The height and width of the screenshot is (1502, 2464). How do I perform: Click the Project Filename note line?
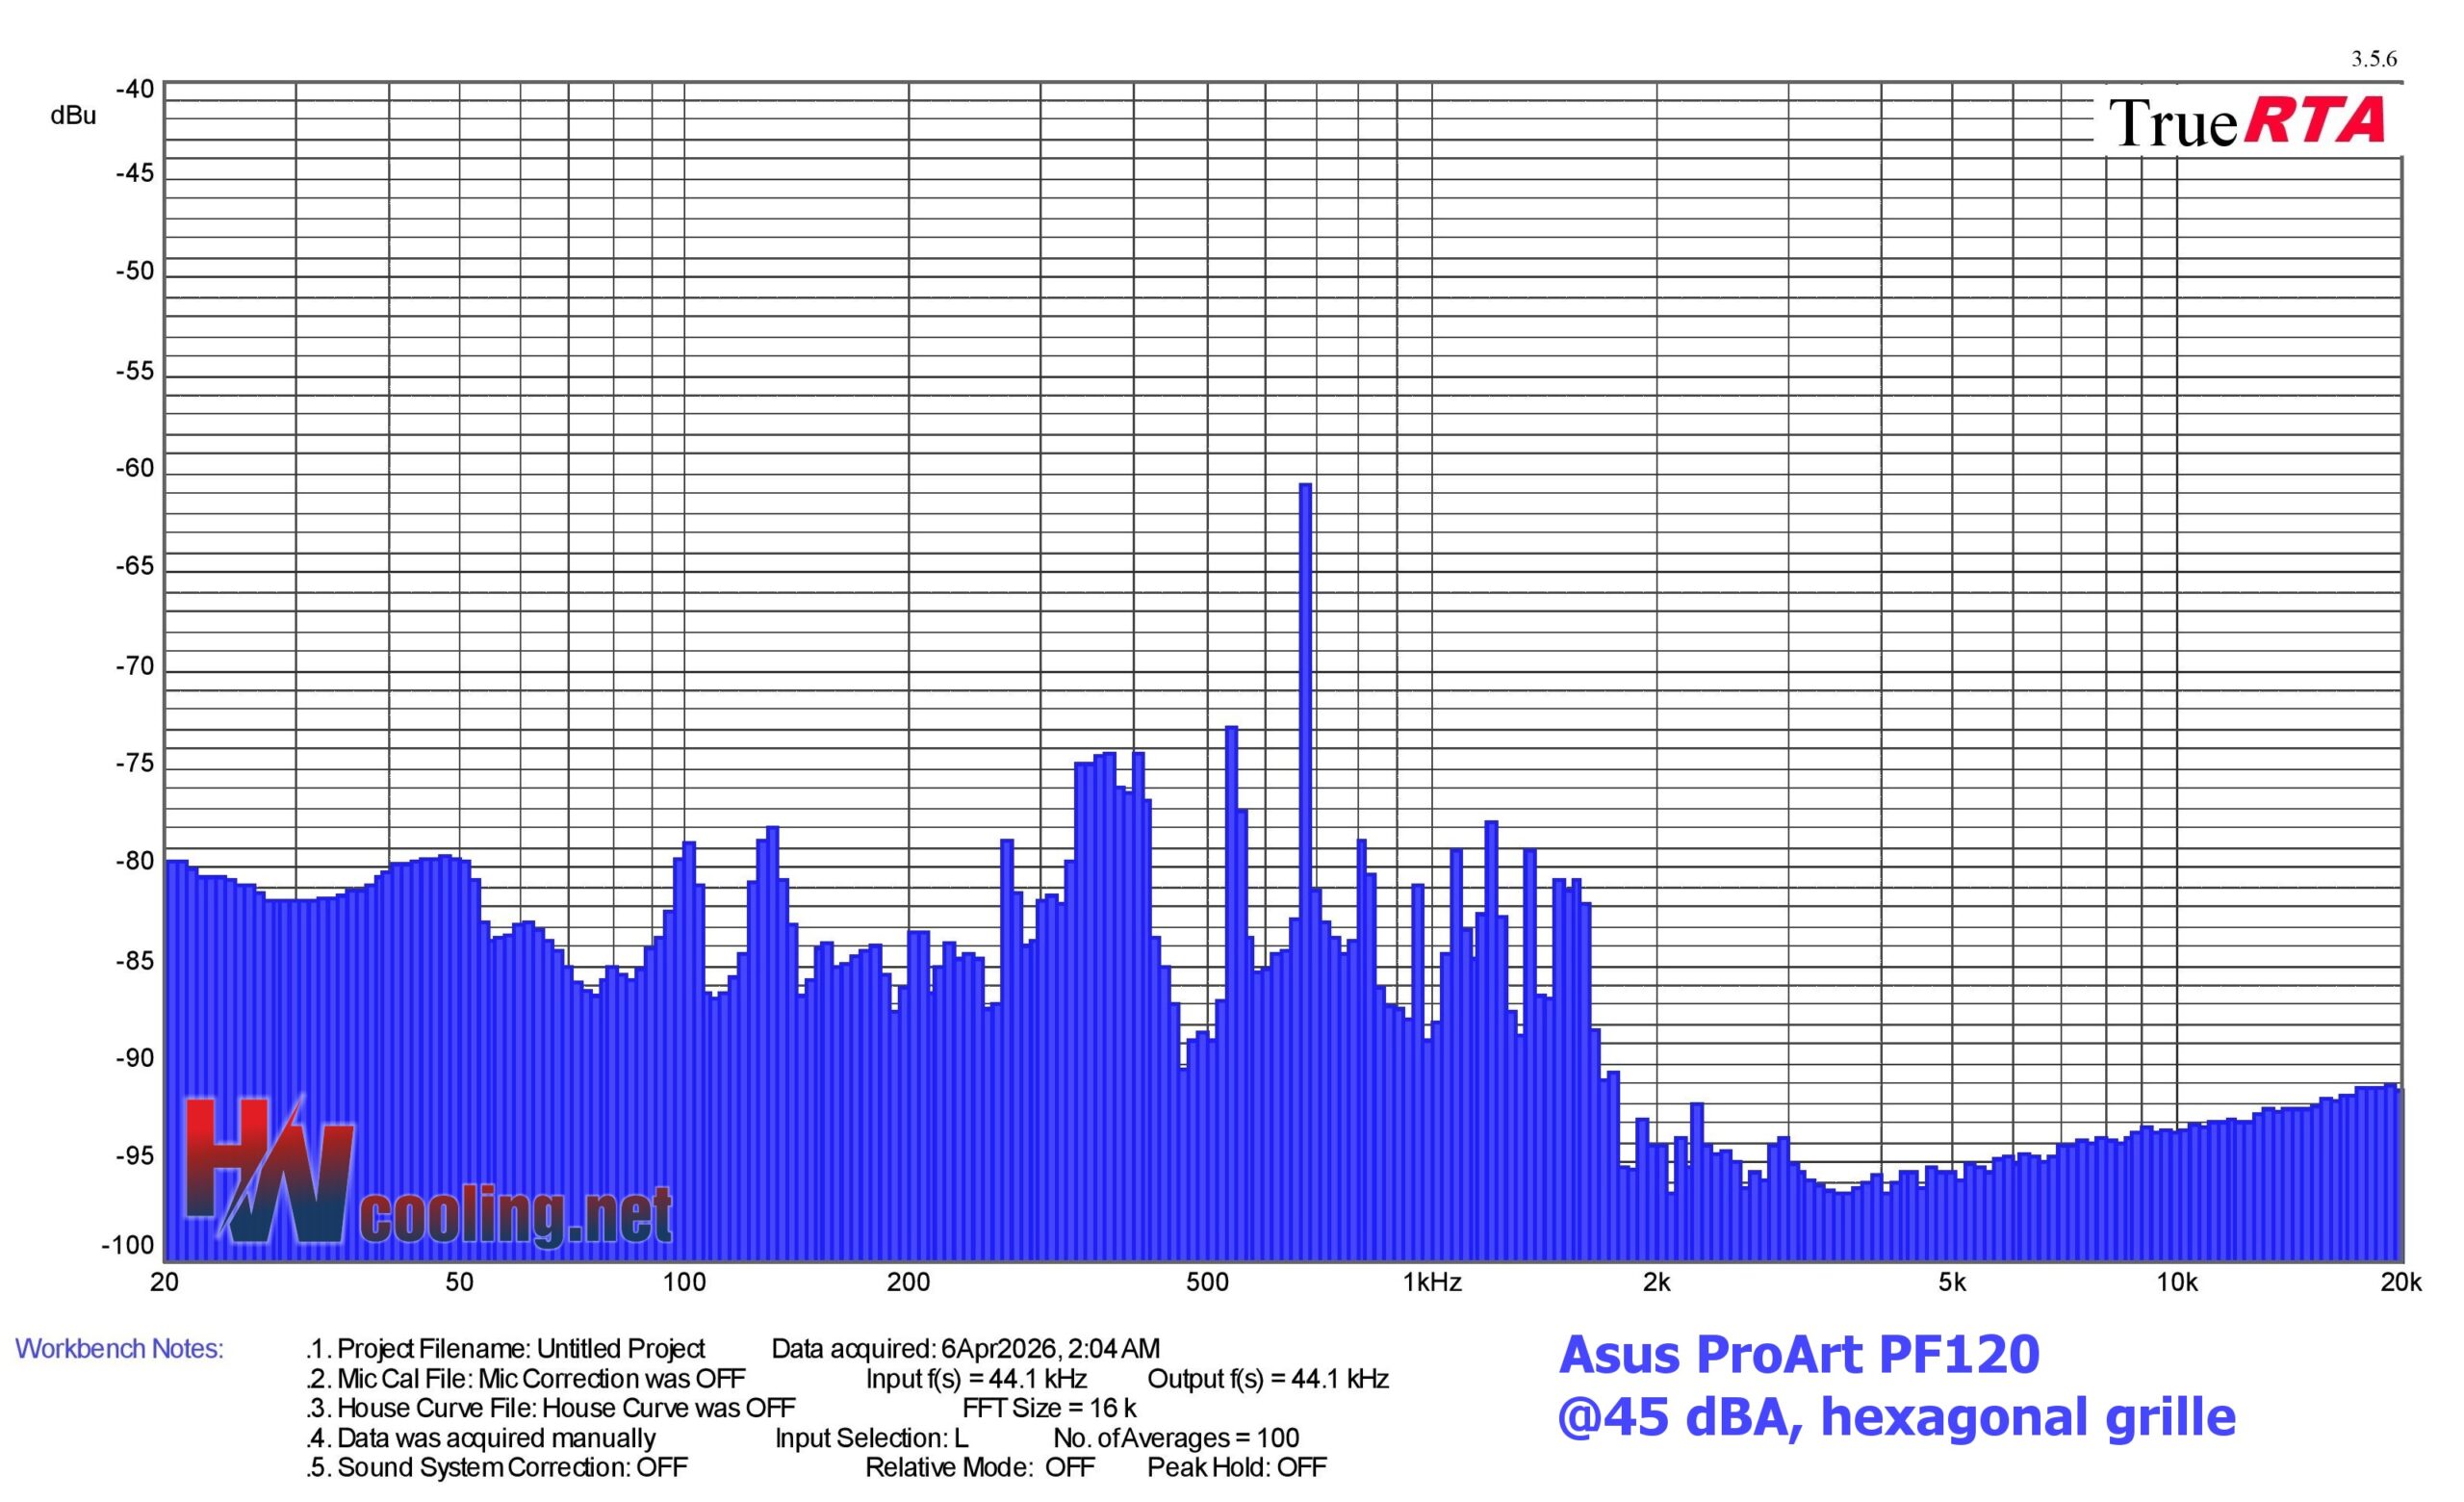pos(506,1349)
